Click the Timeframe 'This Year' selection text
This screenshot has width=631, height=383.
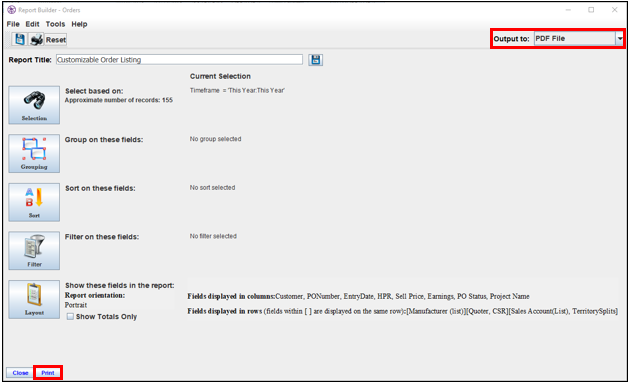coord(237,91)
